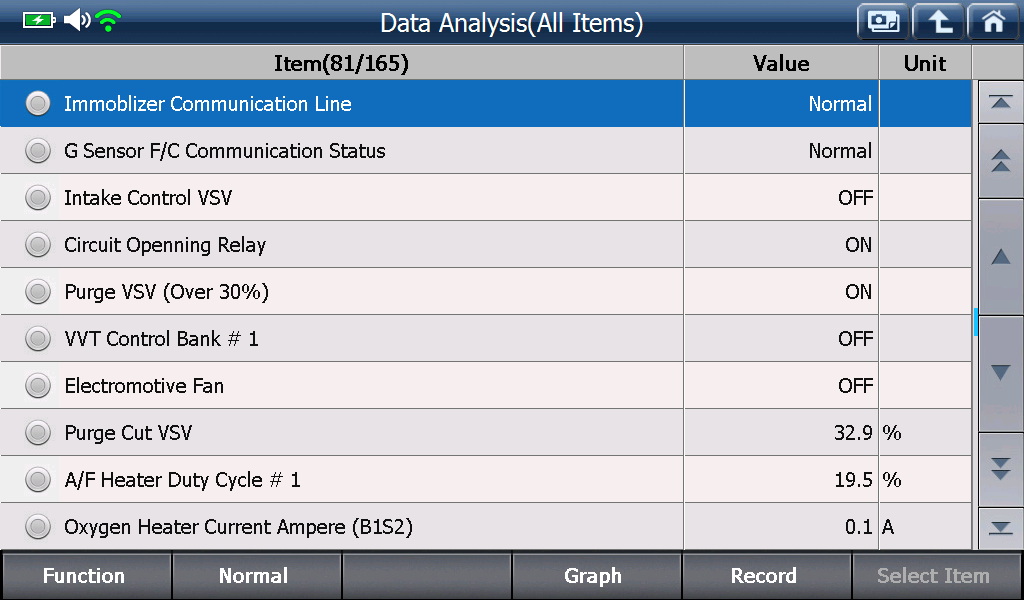Click the Wi-Fi signal status icon
This screenshot has width=1024, height=600.
coord(108,20)
